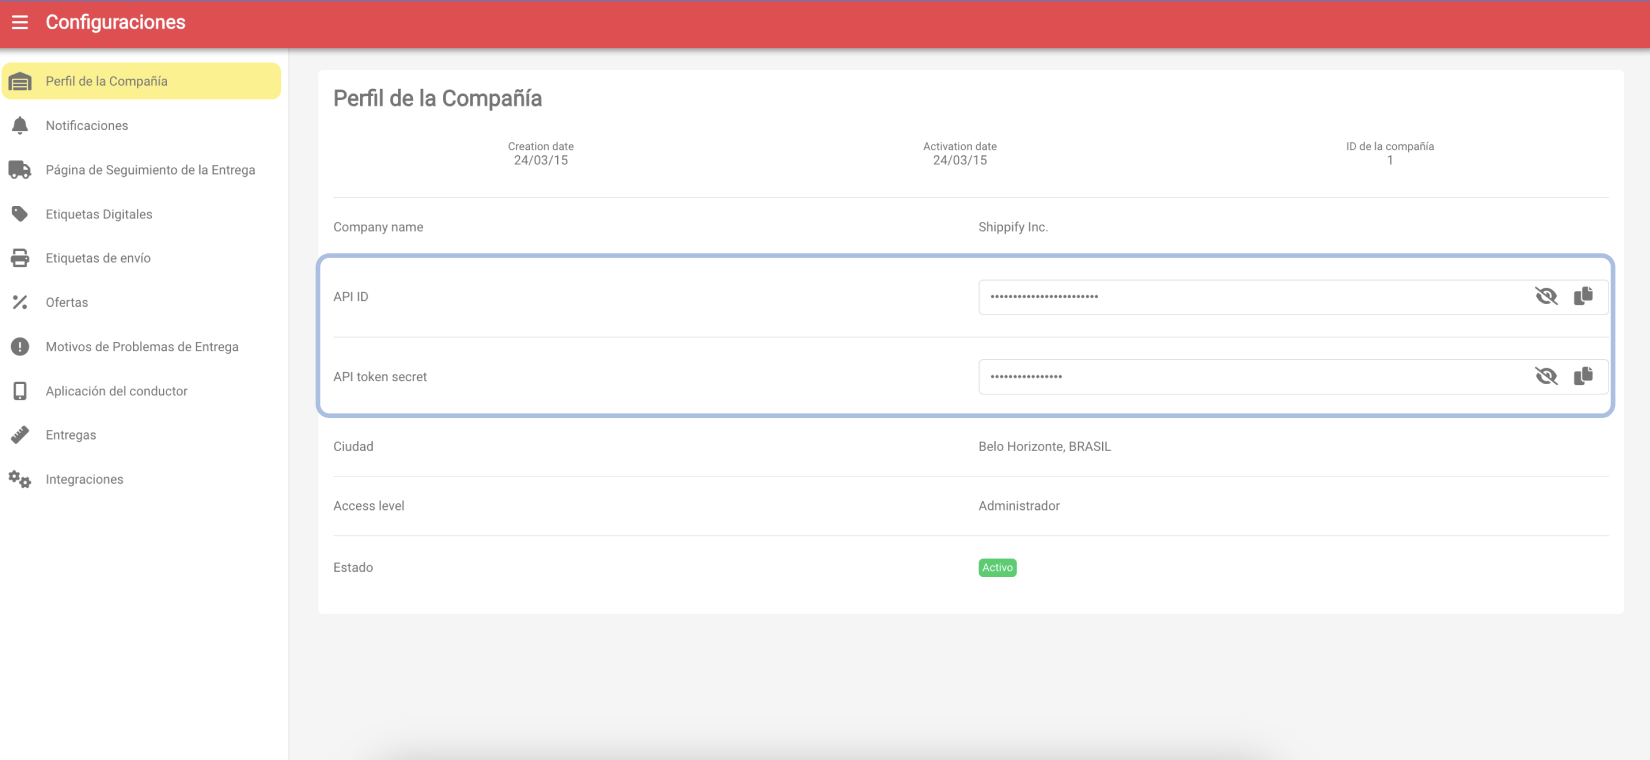Screen dimensions: 1650x760
Task: Click the phone icon for Aplicación del conductor
Action: 20,391
